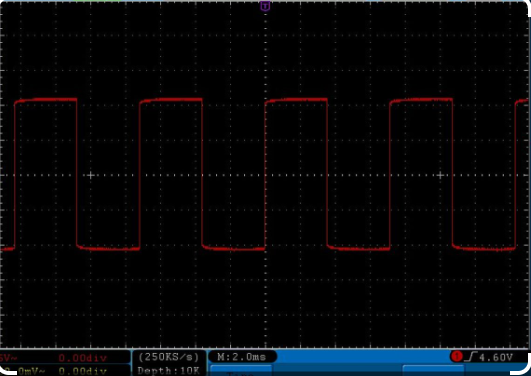
Task: Click the rising edge beneath the trigger marker
Action: tap(265, 175)
